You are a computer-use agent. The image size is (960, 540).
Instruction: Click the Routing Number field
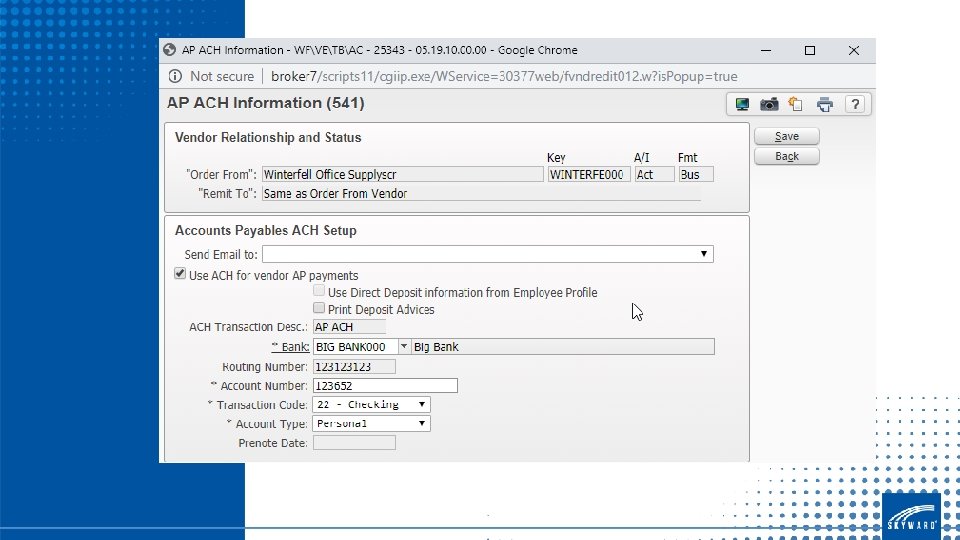(x=354, y=366)
